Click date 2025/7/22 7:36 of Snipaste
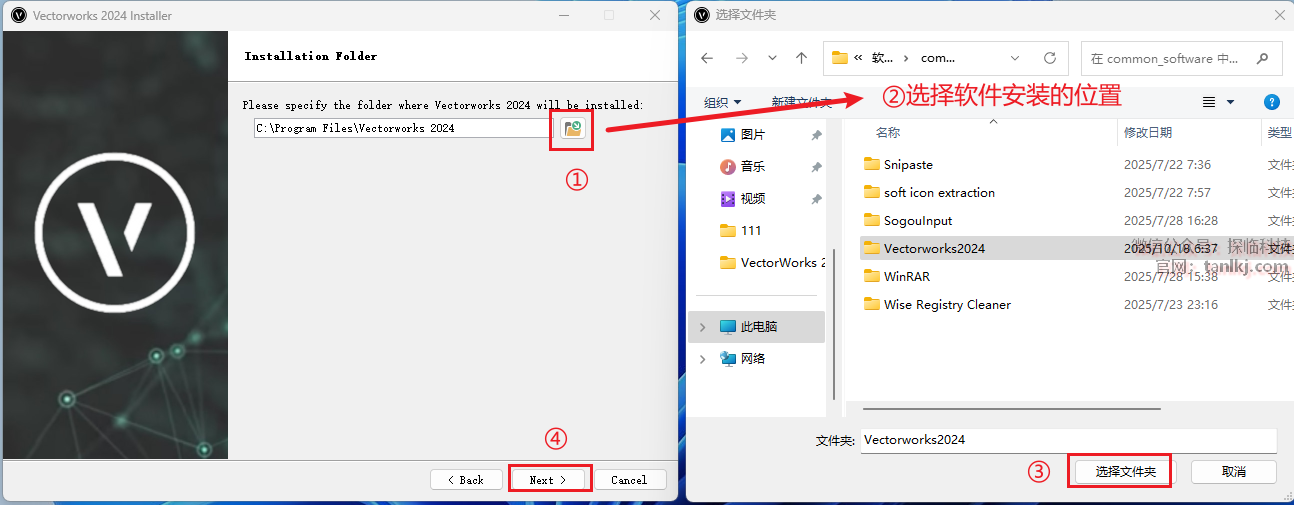Image resolution: width=1294 pixels, height=505 pixels. point(1167,164)
